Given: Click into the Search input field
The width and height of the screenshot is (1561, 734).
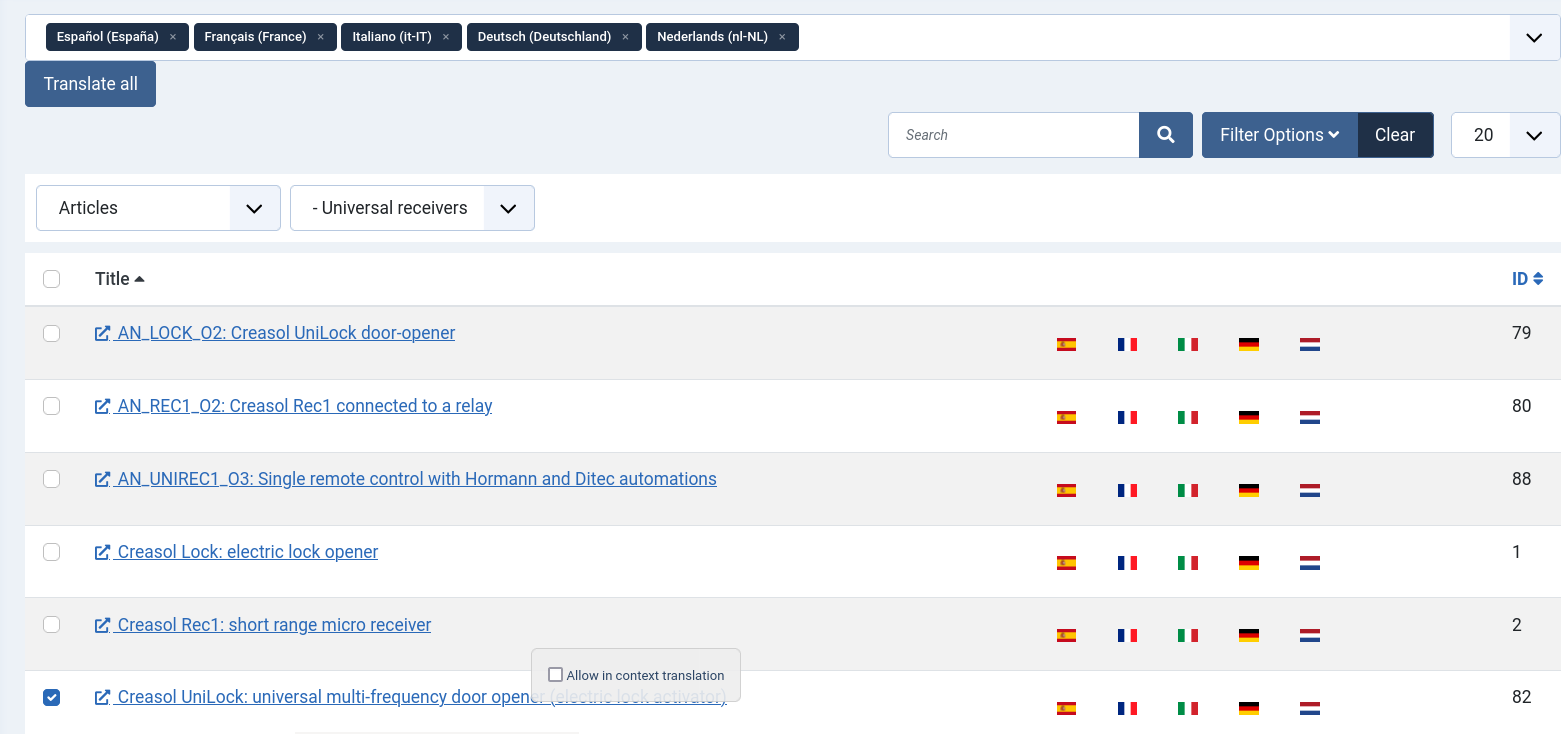Looking at the screenshot, I should point(1012,135).
